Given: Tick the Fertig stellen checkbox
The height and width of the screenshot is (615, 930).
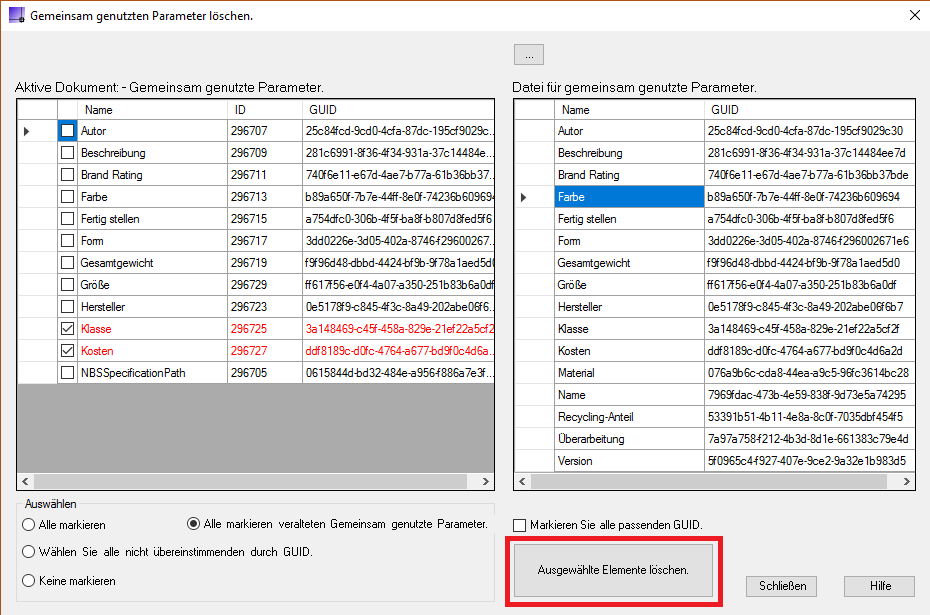Looking at the screenshot, I should point(68,219).
